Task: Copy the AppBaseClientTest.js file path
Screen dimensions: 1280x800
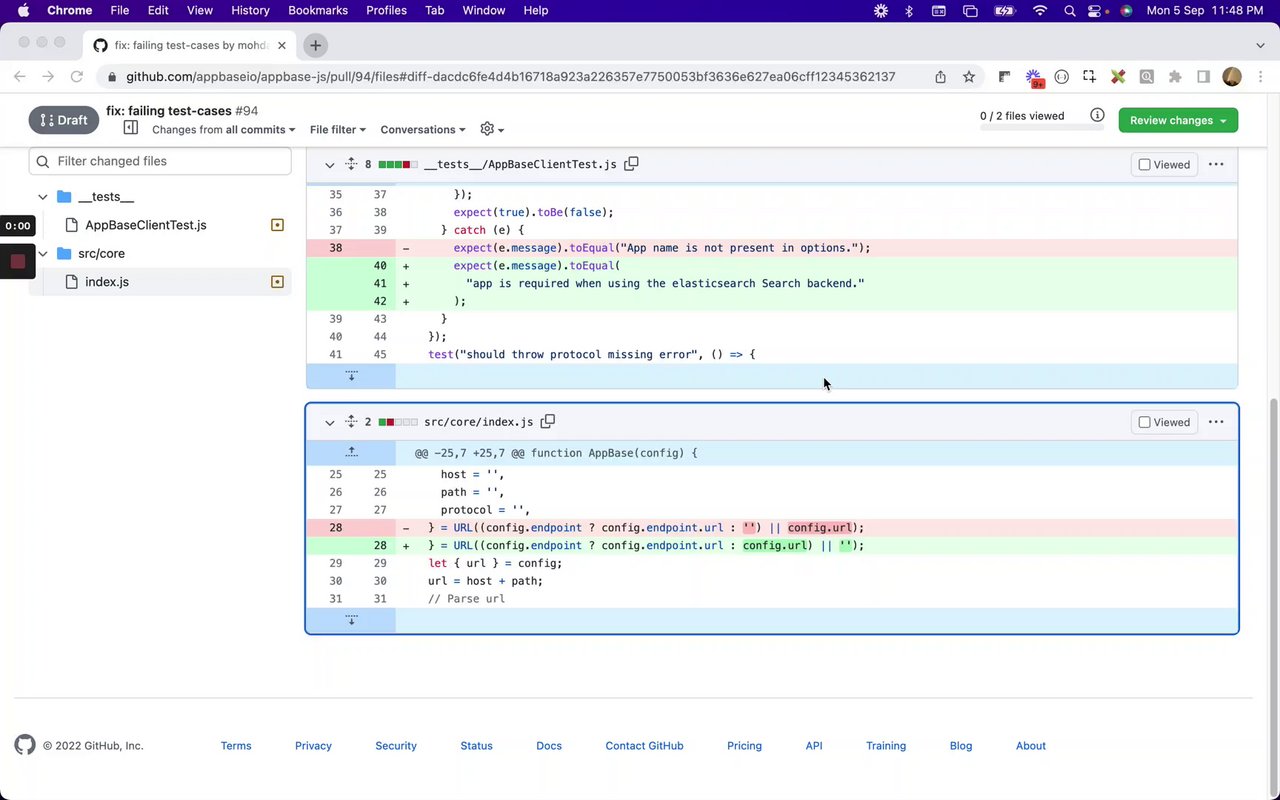Action: coord(631,164)
